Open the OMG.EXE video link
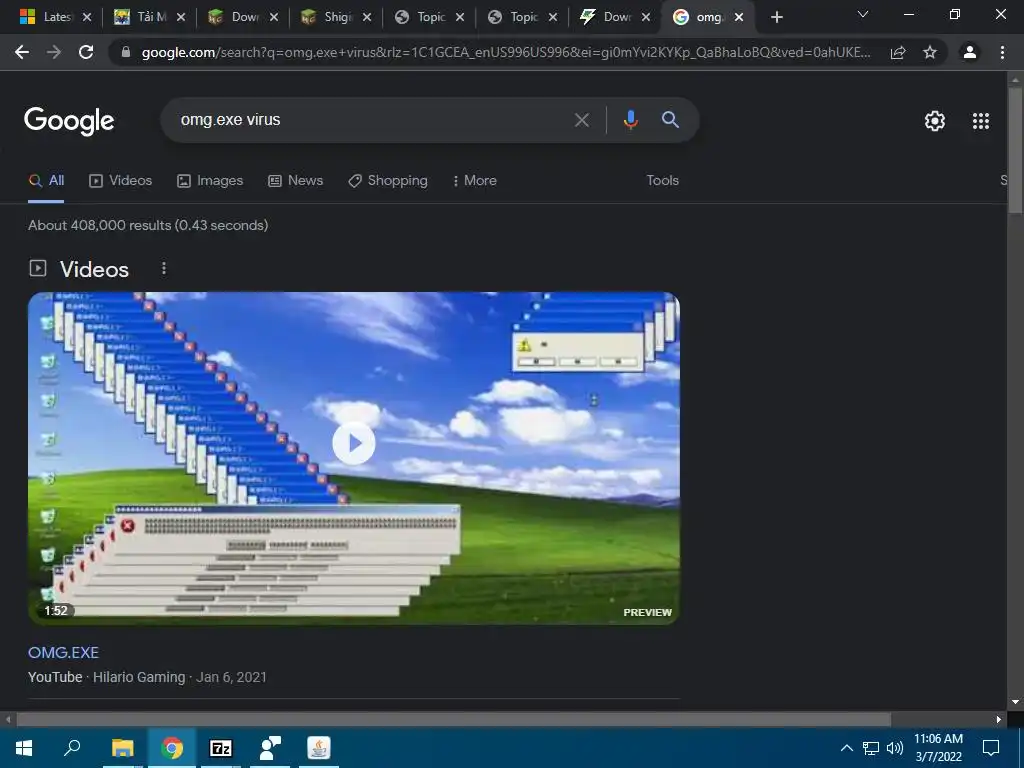The image size is (1024, 768). (63, 652)
